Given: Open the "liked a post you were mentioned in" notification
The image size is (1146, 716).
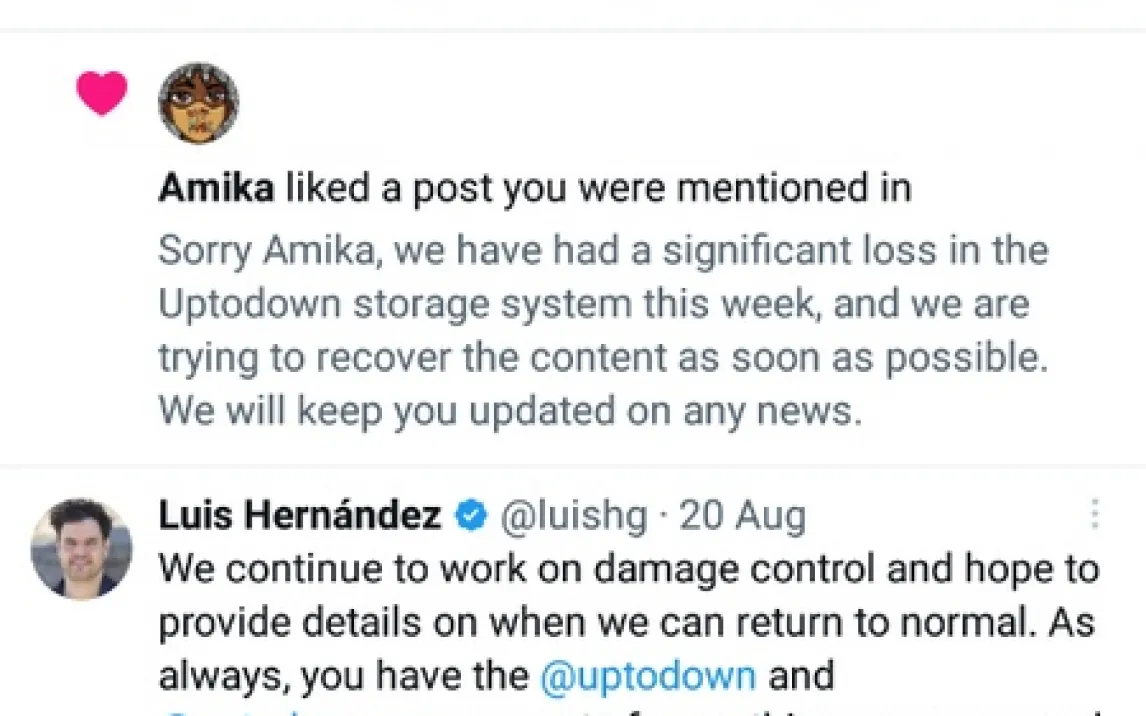Looking at the screenshot, I should click(597, 188).
